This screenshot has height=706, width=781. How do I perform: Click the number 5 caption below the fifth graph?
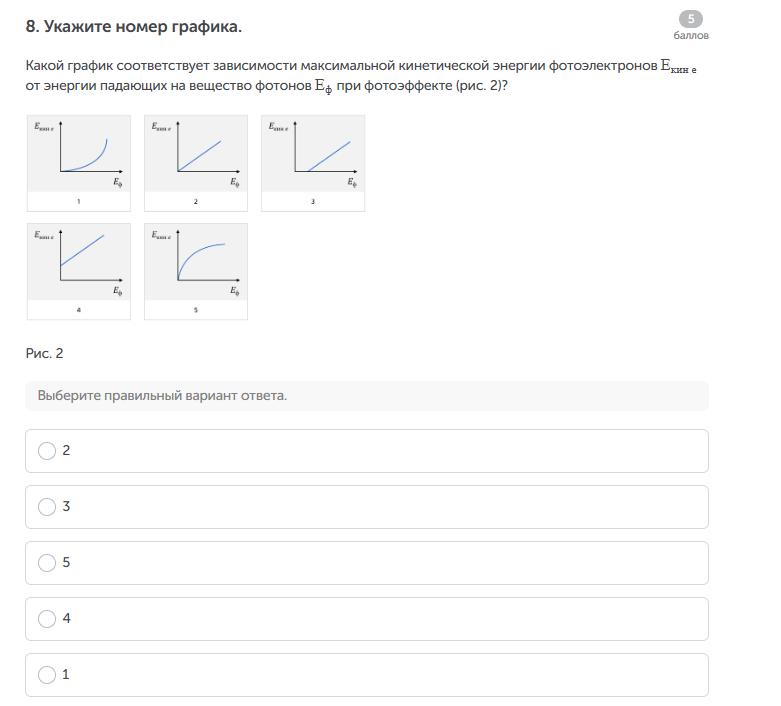(x=196, y=310)
